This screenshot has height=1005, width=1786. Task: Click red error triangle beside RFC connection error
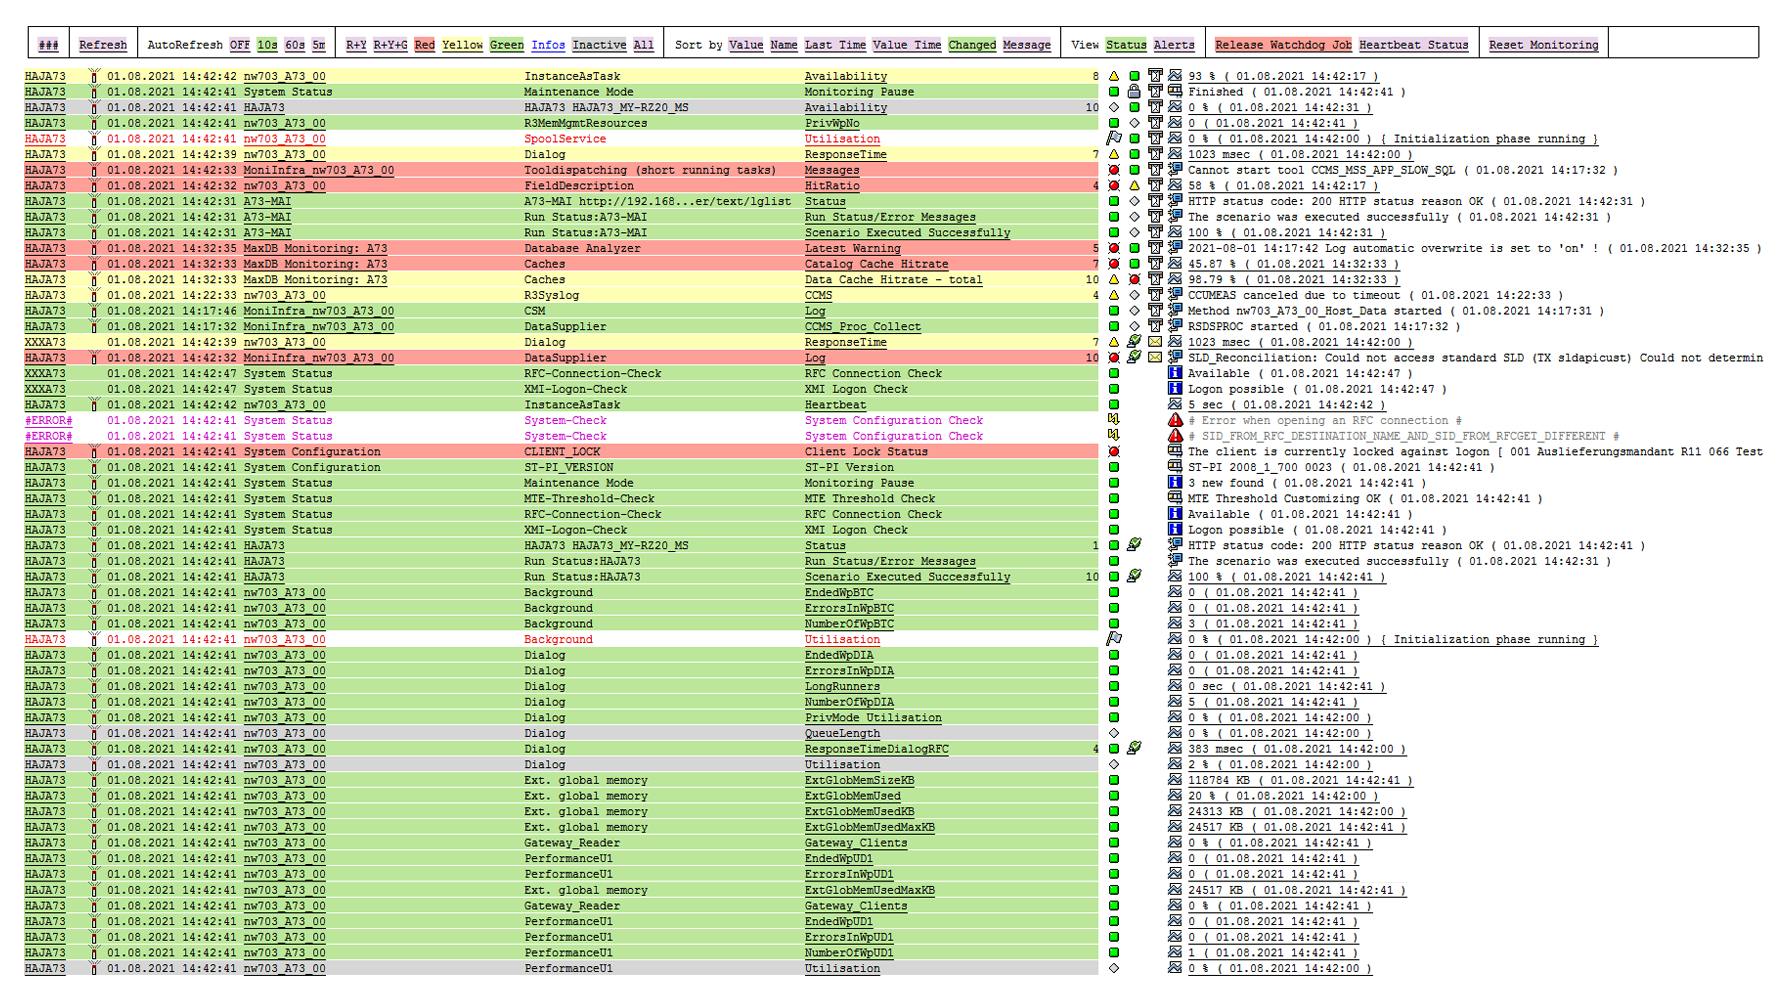[x=1175, y=420]
